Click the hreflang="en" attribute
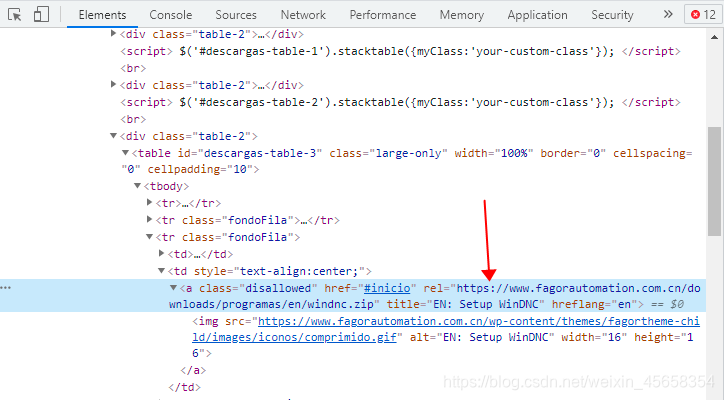This screenshot has height=400, width=724. pos(594,304)
